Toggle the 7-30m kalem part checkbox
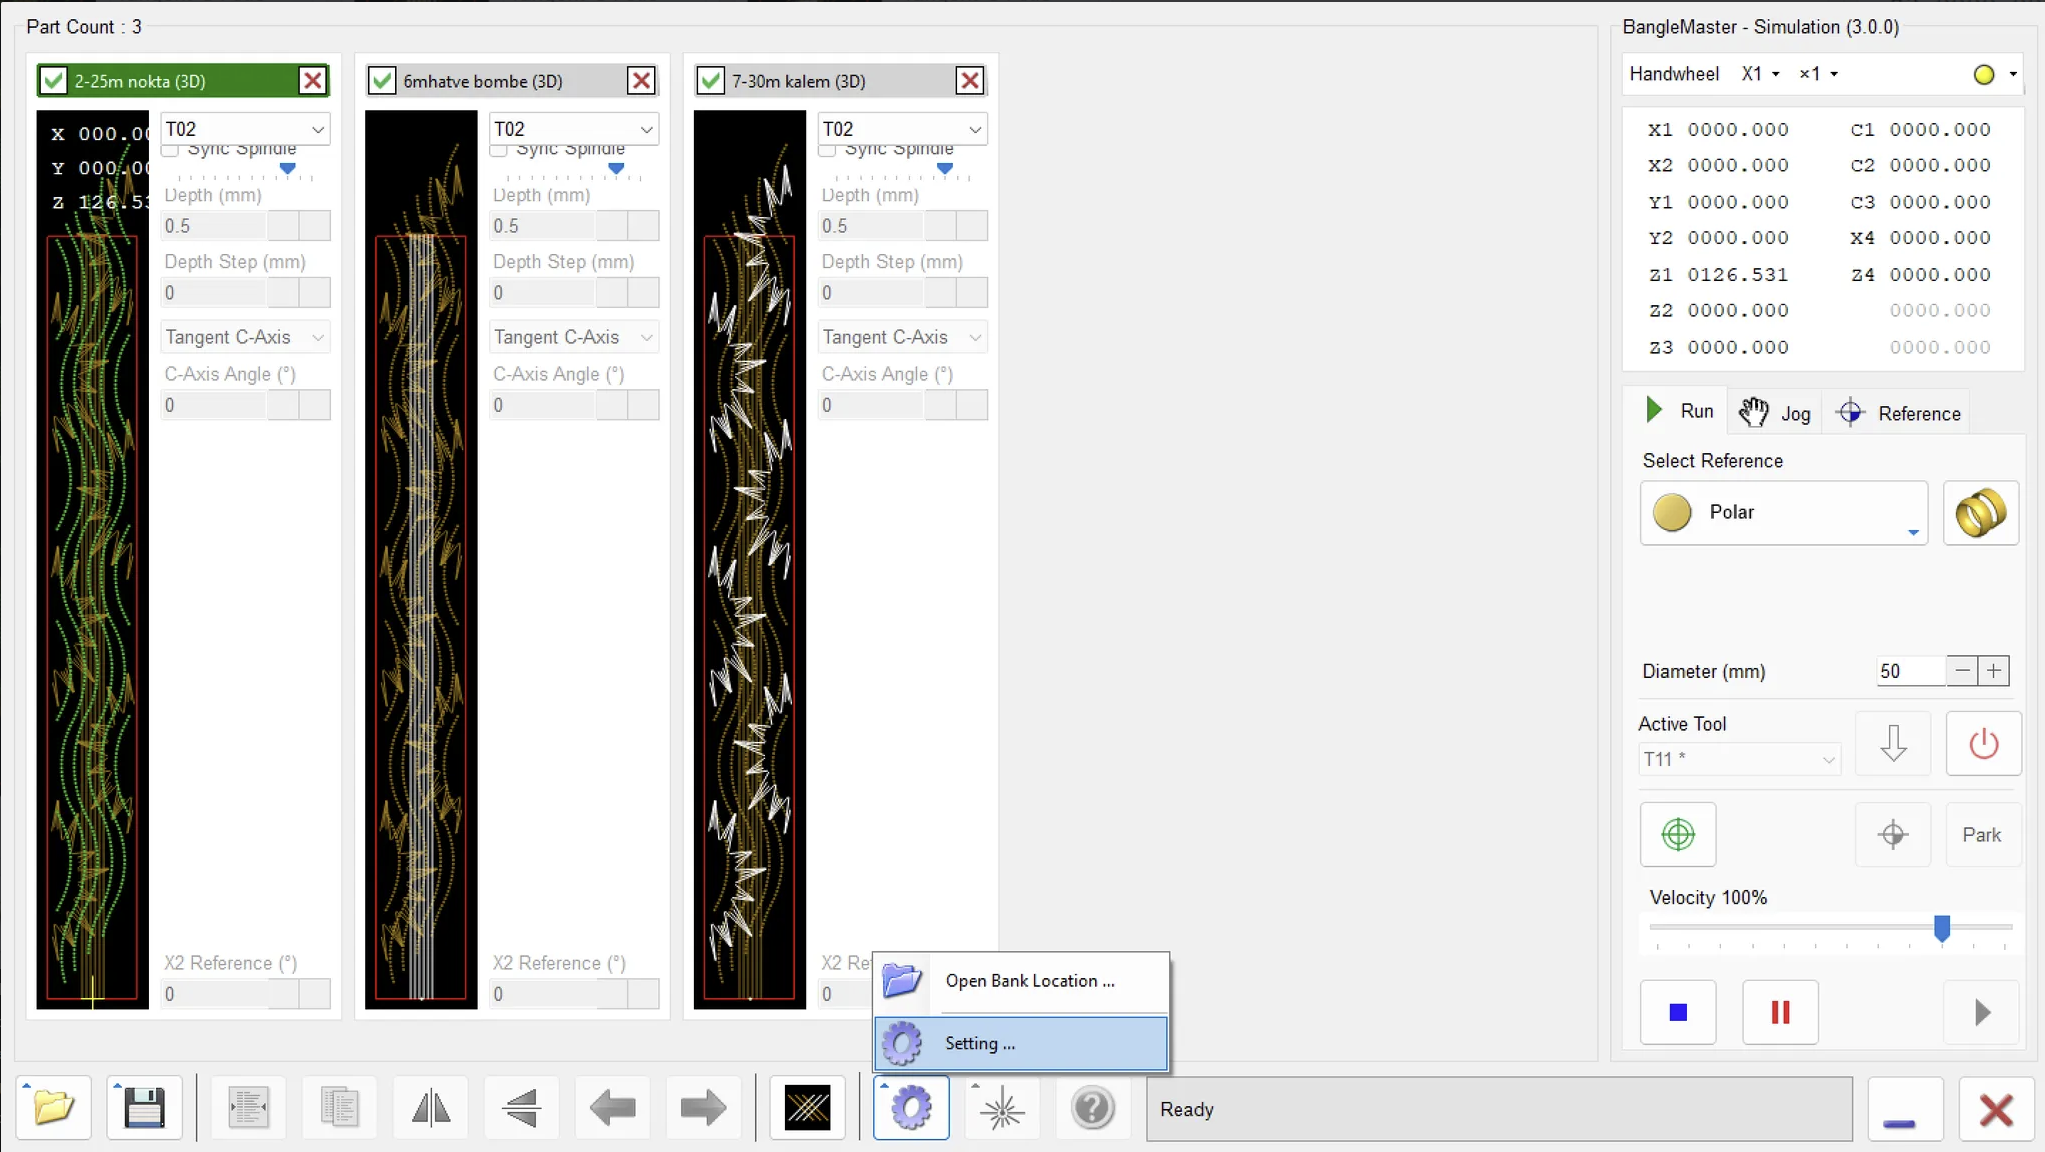The height and width of the screenshot is (1152, 2045). pyautogui.click(x=710, y=81)
